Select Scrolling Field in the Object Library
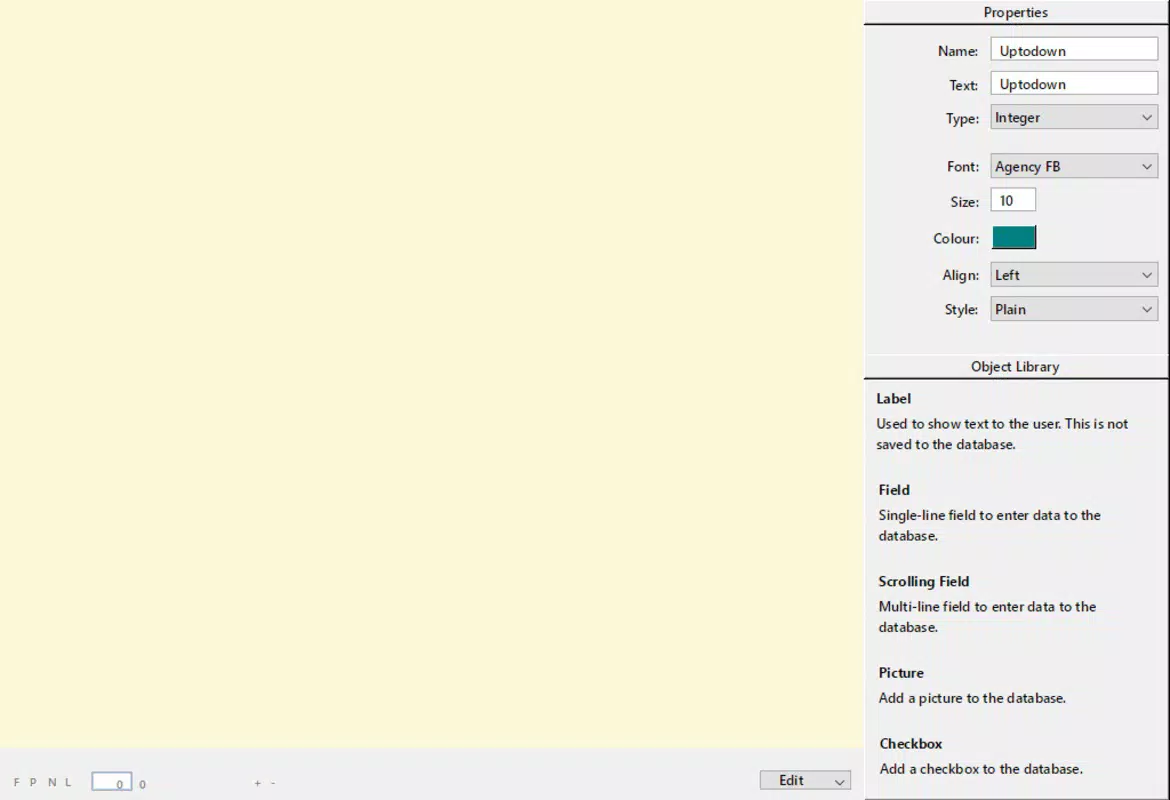 coord(923,581)
